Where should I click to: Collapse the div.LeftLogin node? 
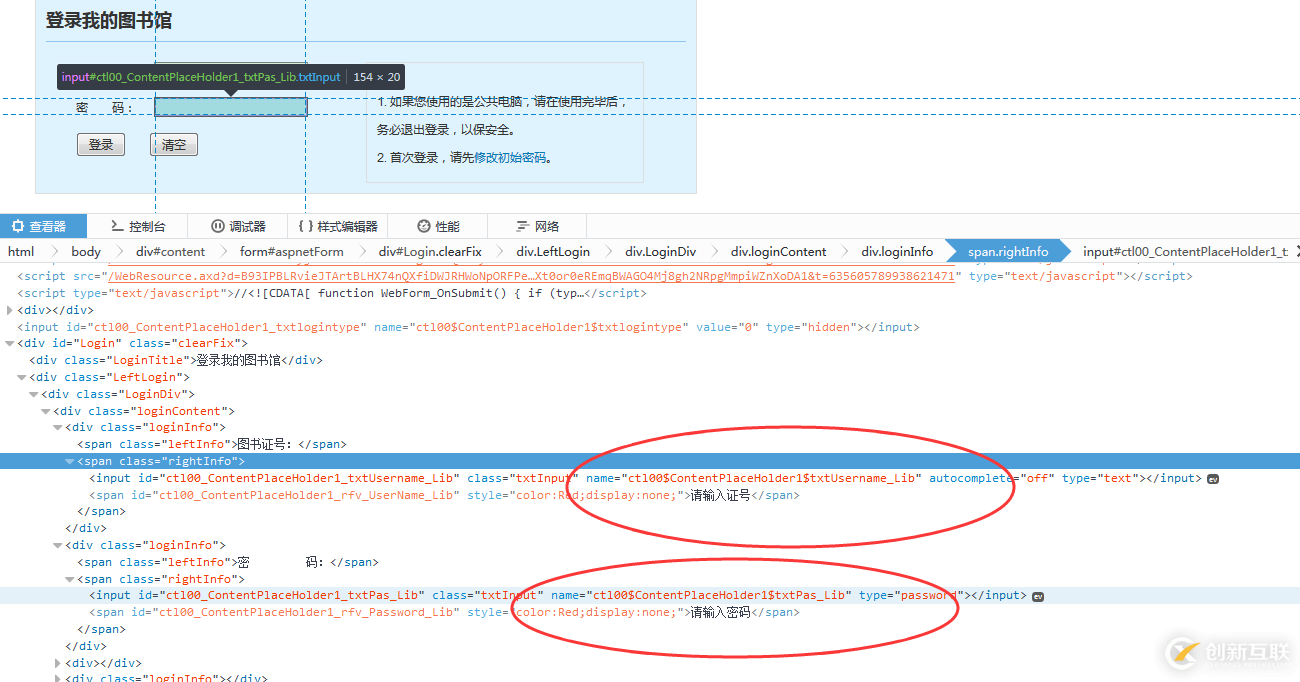(x=22, y=376)
